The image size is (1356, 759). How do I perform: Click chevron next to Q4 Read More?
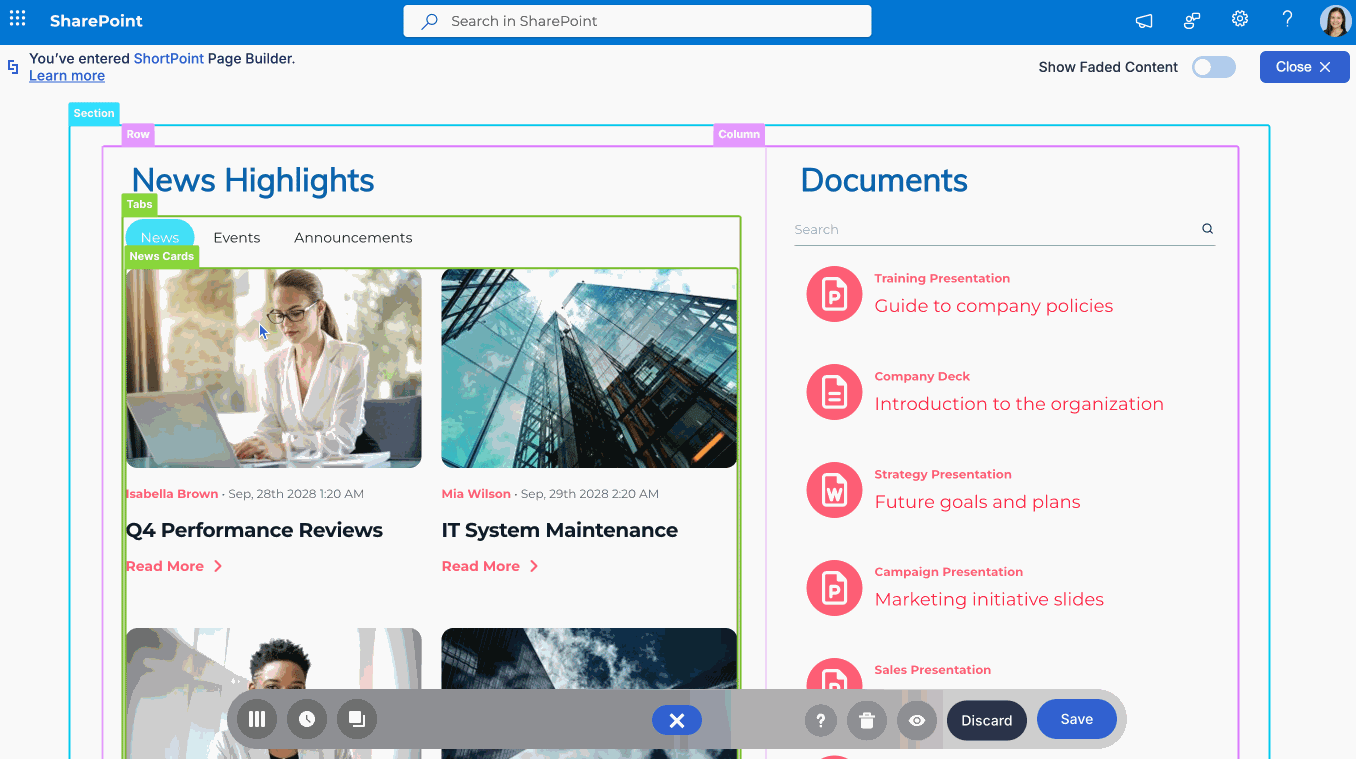click(218, 566)
